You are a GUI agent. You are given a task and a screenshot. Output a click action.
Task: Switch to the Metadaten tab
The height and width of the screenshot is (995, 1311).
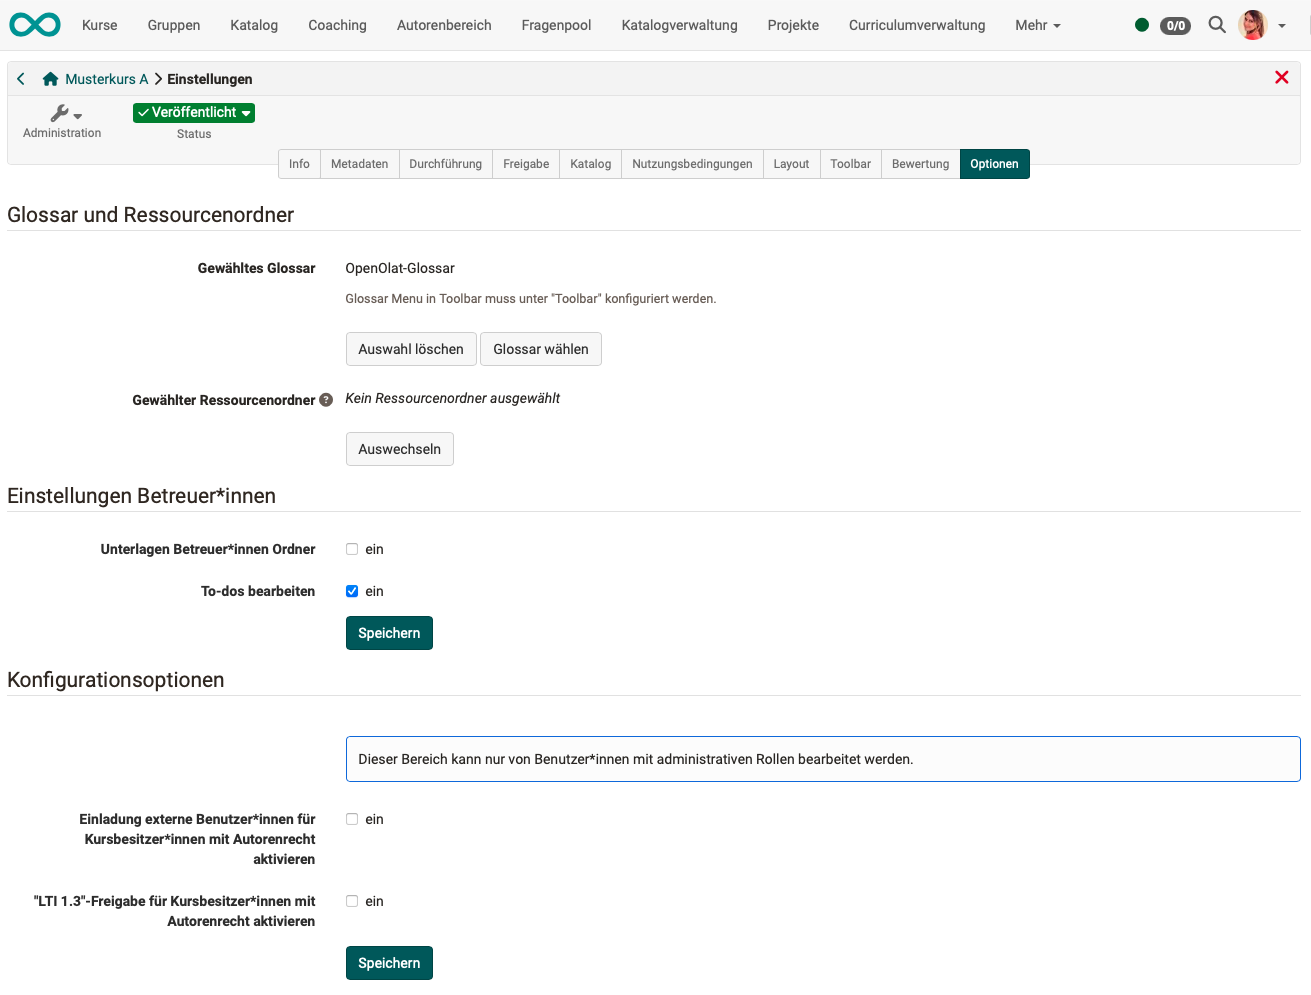pos(359,163)
